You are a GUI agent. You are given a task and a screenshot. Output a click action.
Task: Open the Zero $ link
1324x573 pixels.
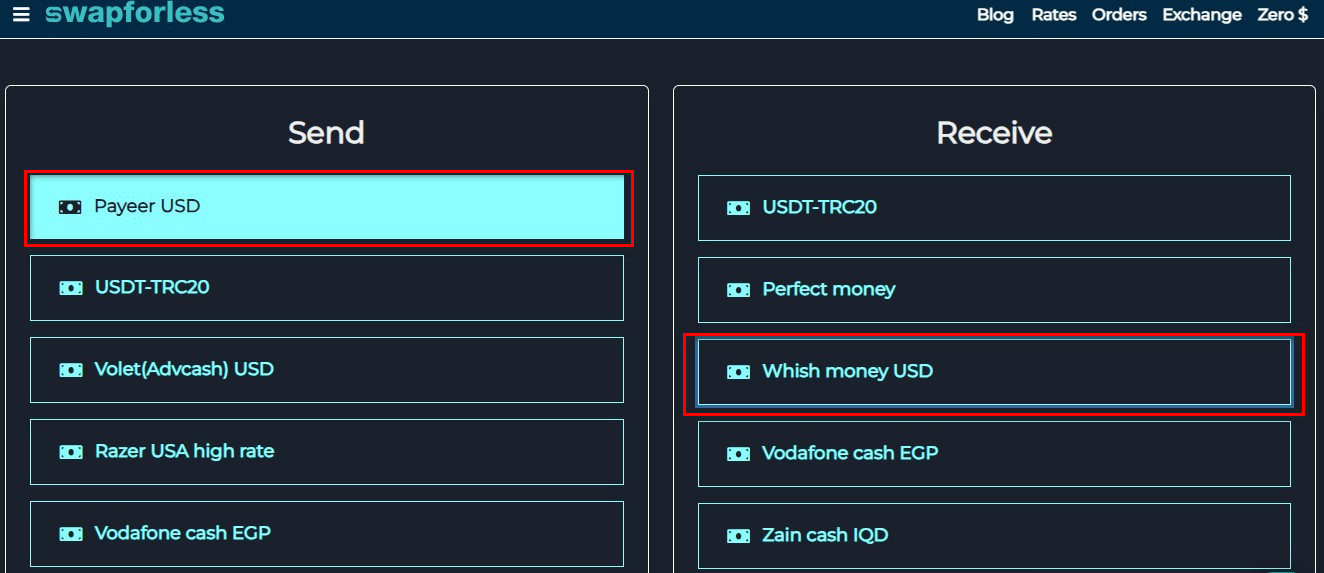click(x=1283, y=15)
